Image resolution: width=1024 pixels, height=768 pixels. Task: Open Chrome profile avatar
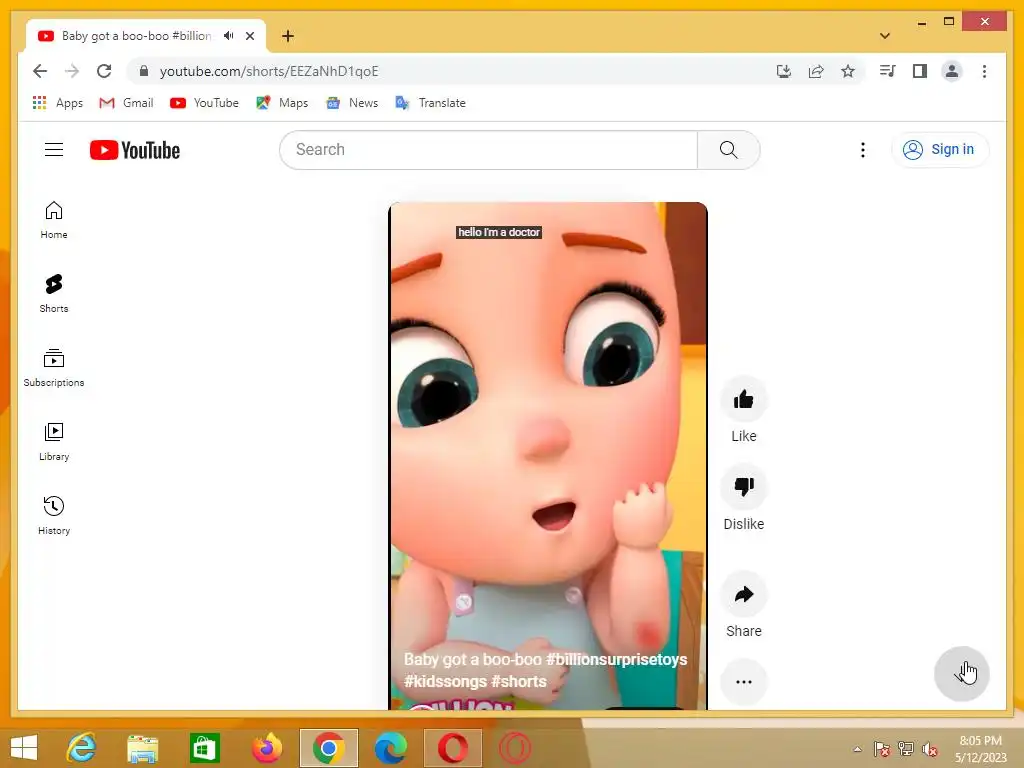tap(952, 71)
